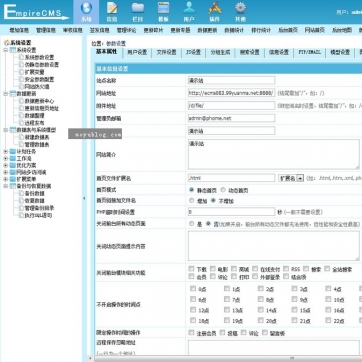This screenshot has height=362, width=362.
Task: Tick the 下载 module checkbox
Action: click(191, 269)
